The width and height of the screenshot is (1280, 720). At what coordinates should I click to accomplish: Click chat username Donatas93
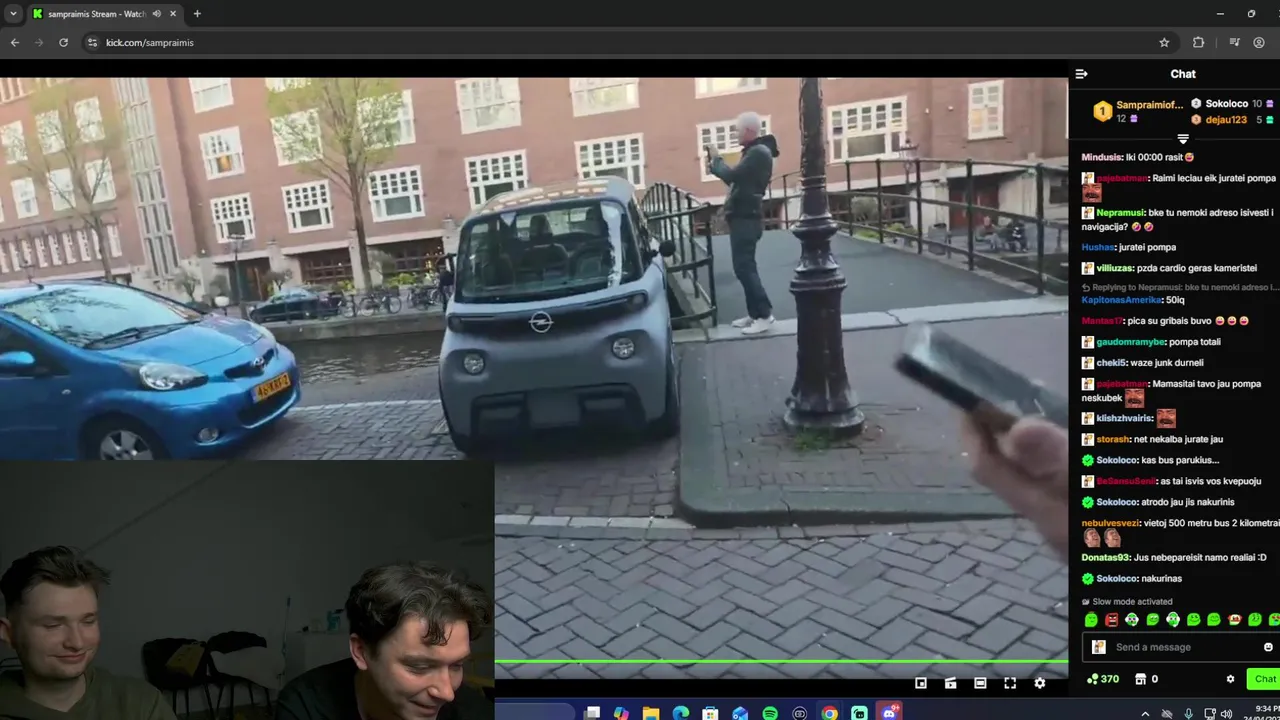1105,557
